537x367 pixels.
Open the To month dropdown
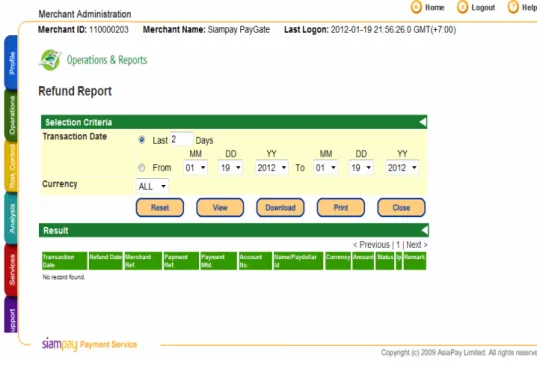click(325, 167)
